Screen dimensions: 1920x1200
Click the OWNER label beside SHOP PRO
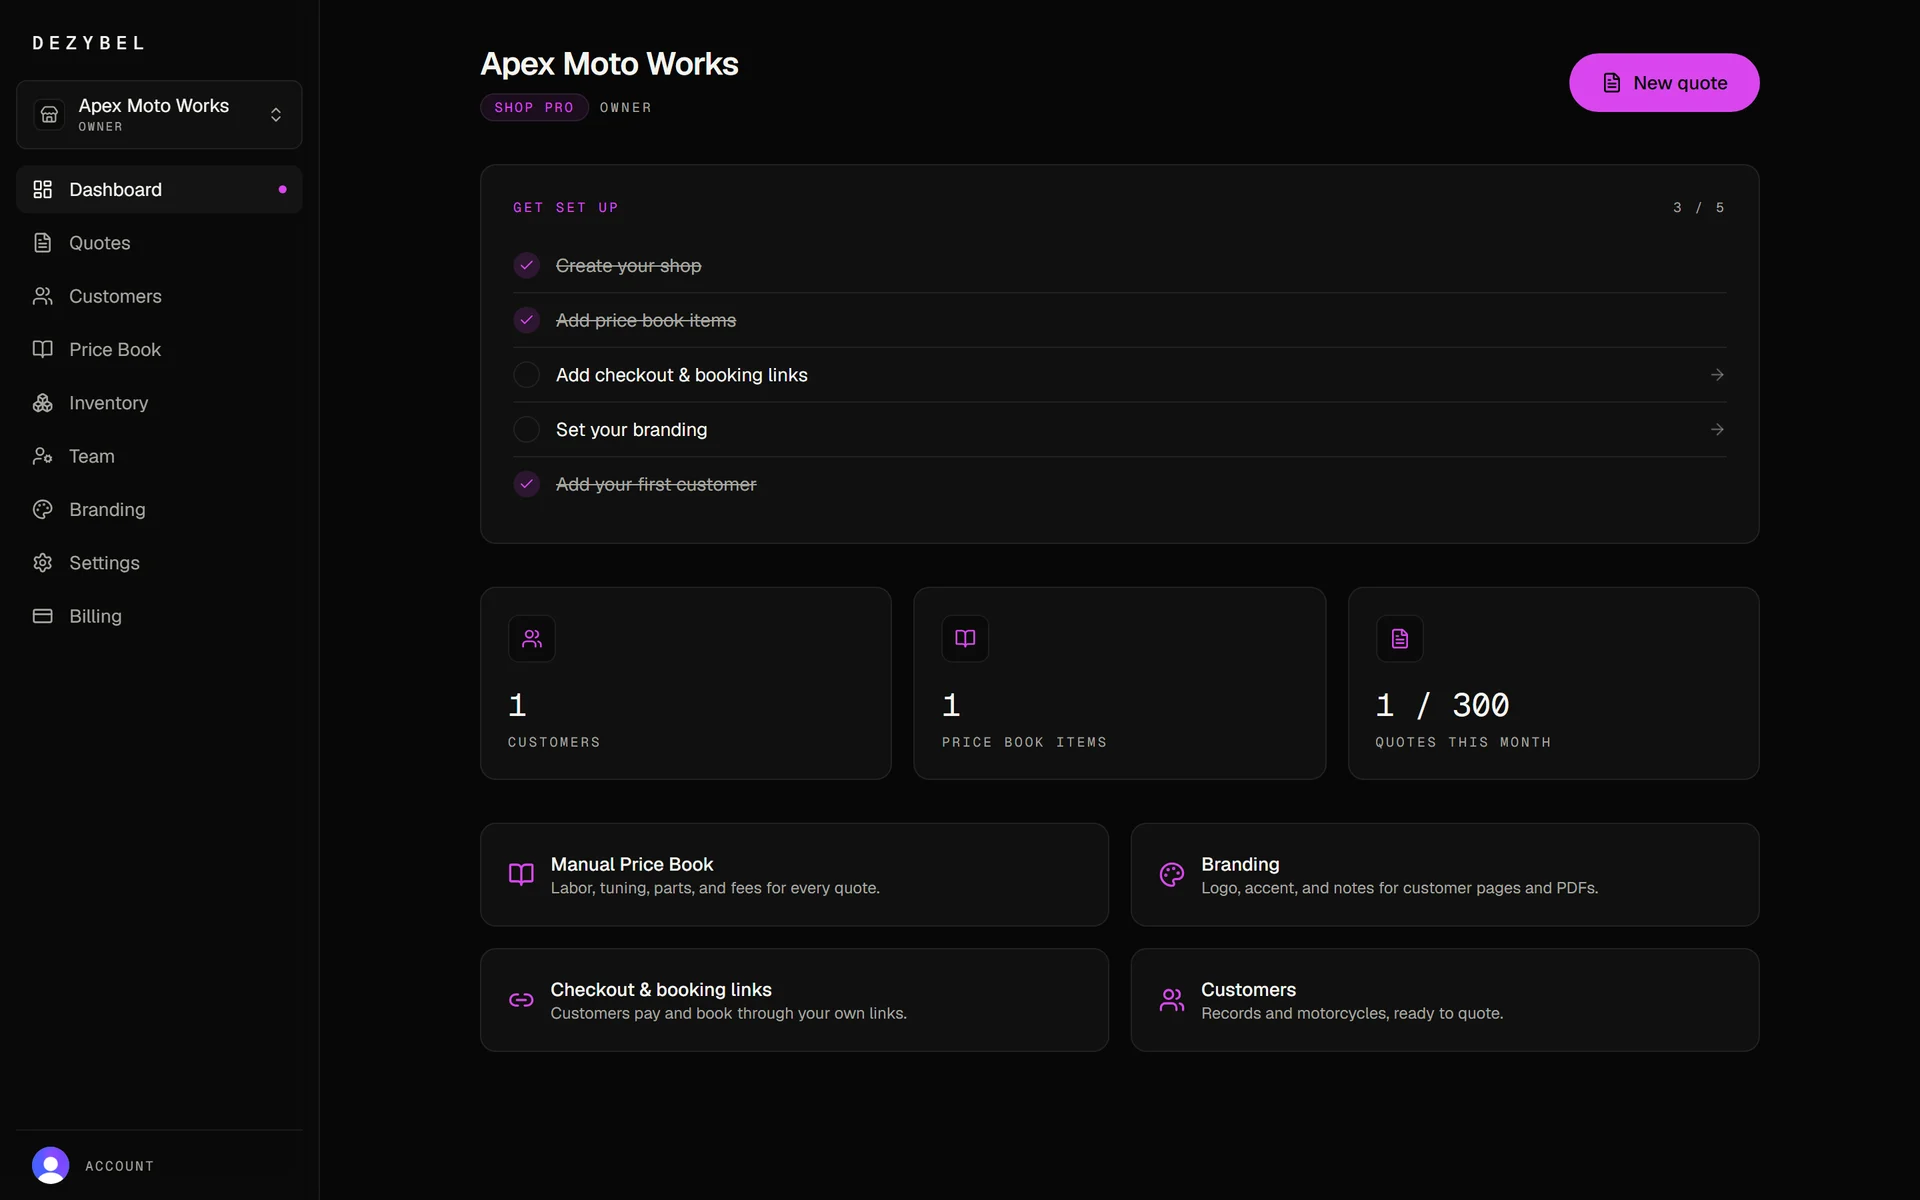(626, 108)
